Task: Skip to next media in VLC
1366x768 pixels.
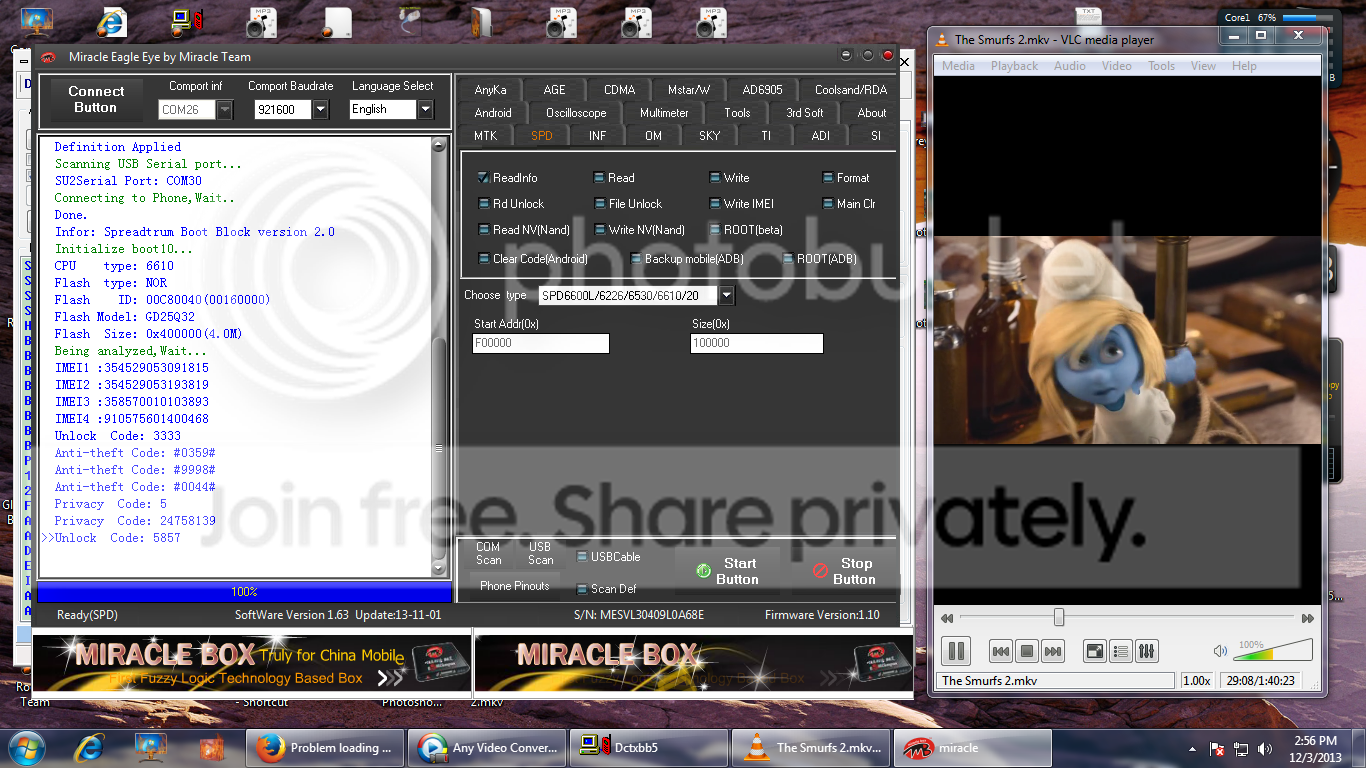Action: [1052, 652]
